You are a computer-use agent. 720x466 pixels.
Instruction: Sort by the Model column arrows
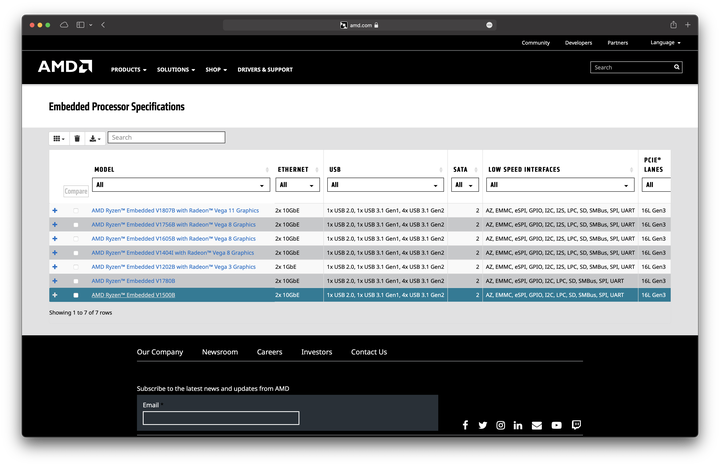pos(267,170)
